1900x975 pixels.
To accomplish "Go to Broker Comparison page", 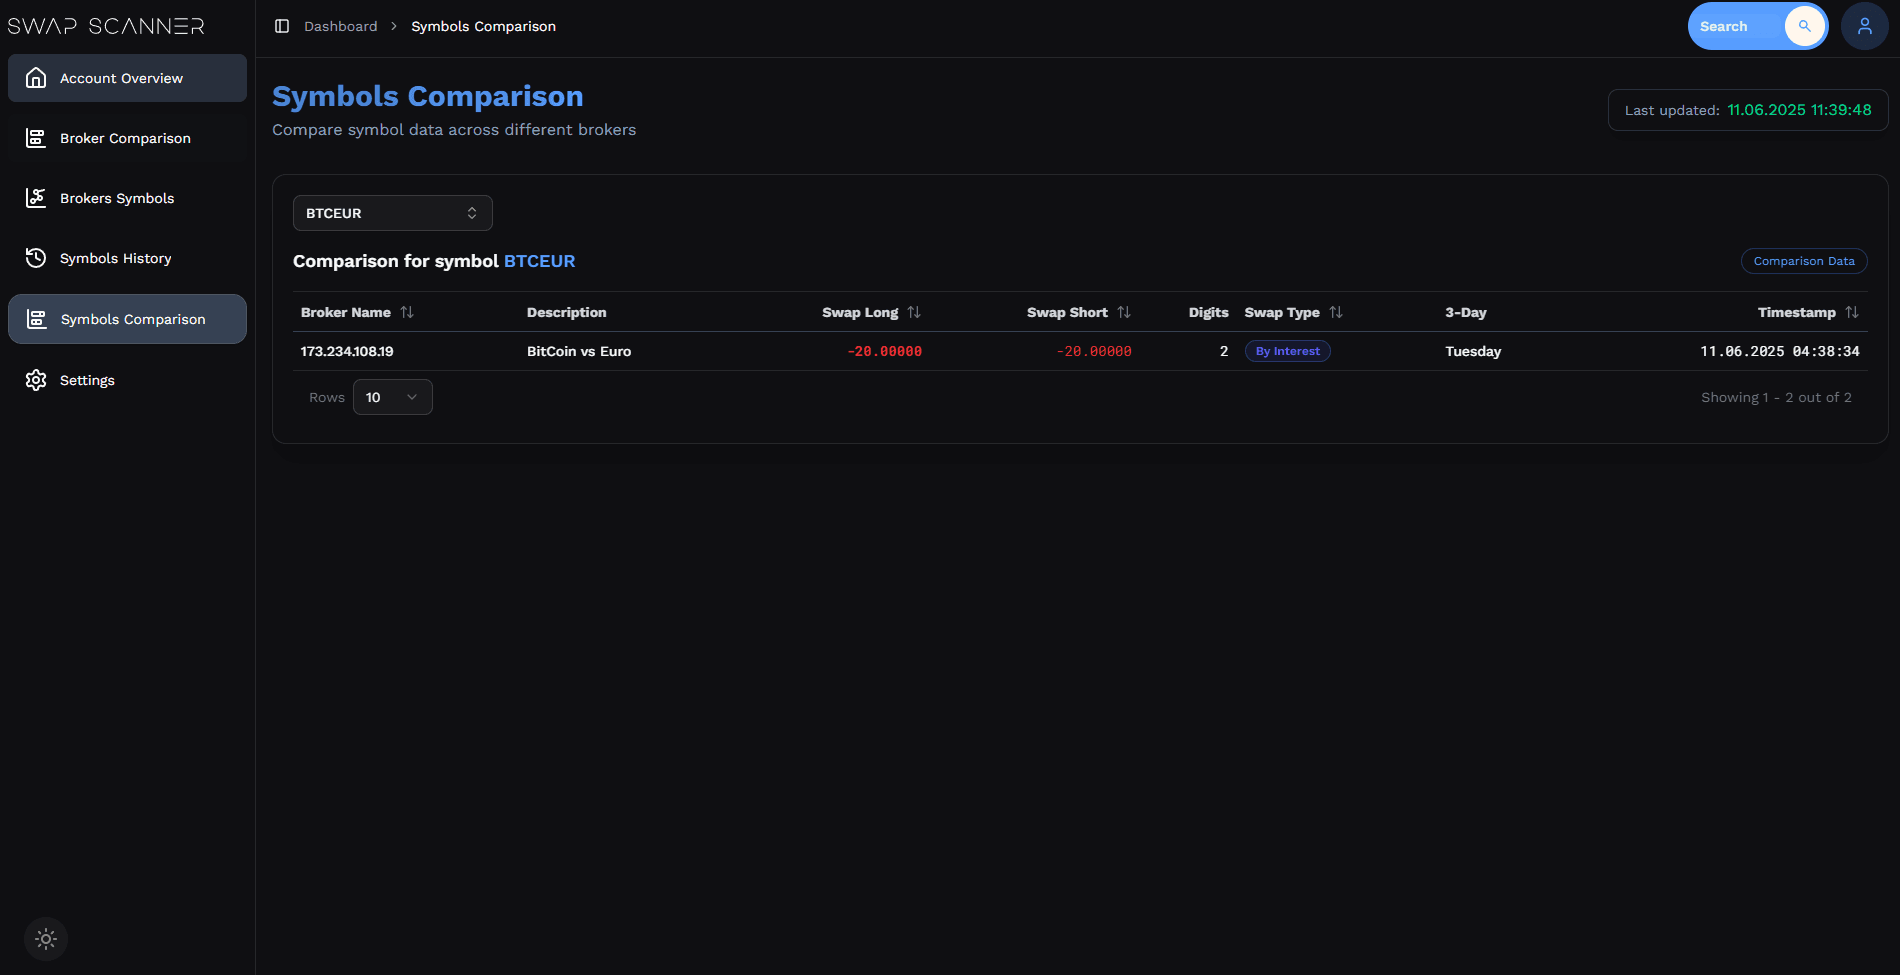I will tap(127, 138).
